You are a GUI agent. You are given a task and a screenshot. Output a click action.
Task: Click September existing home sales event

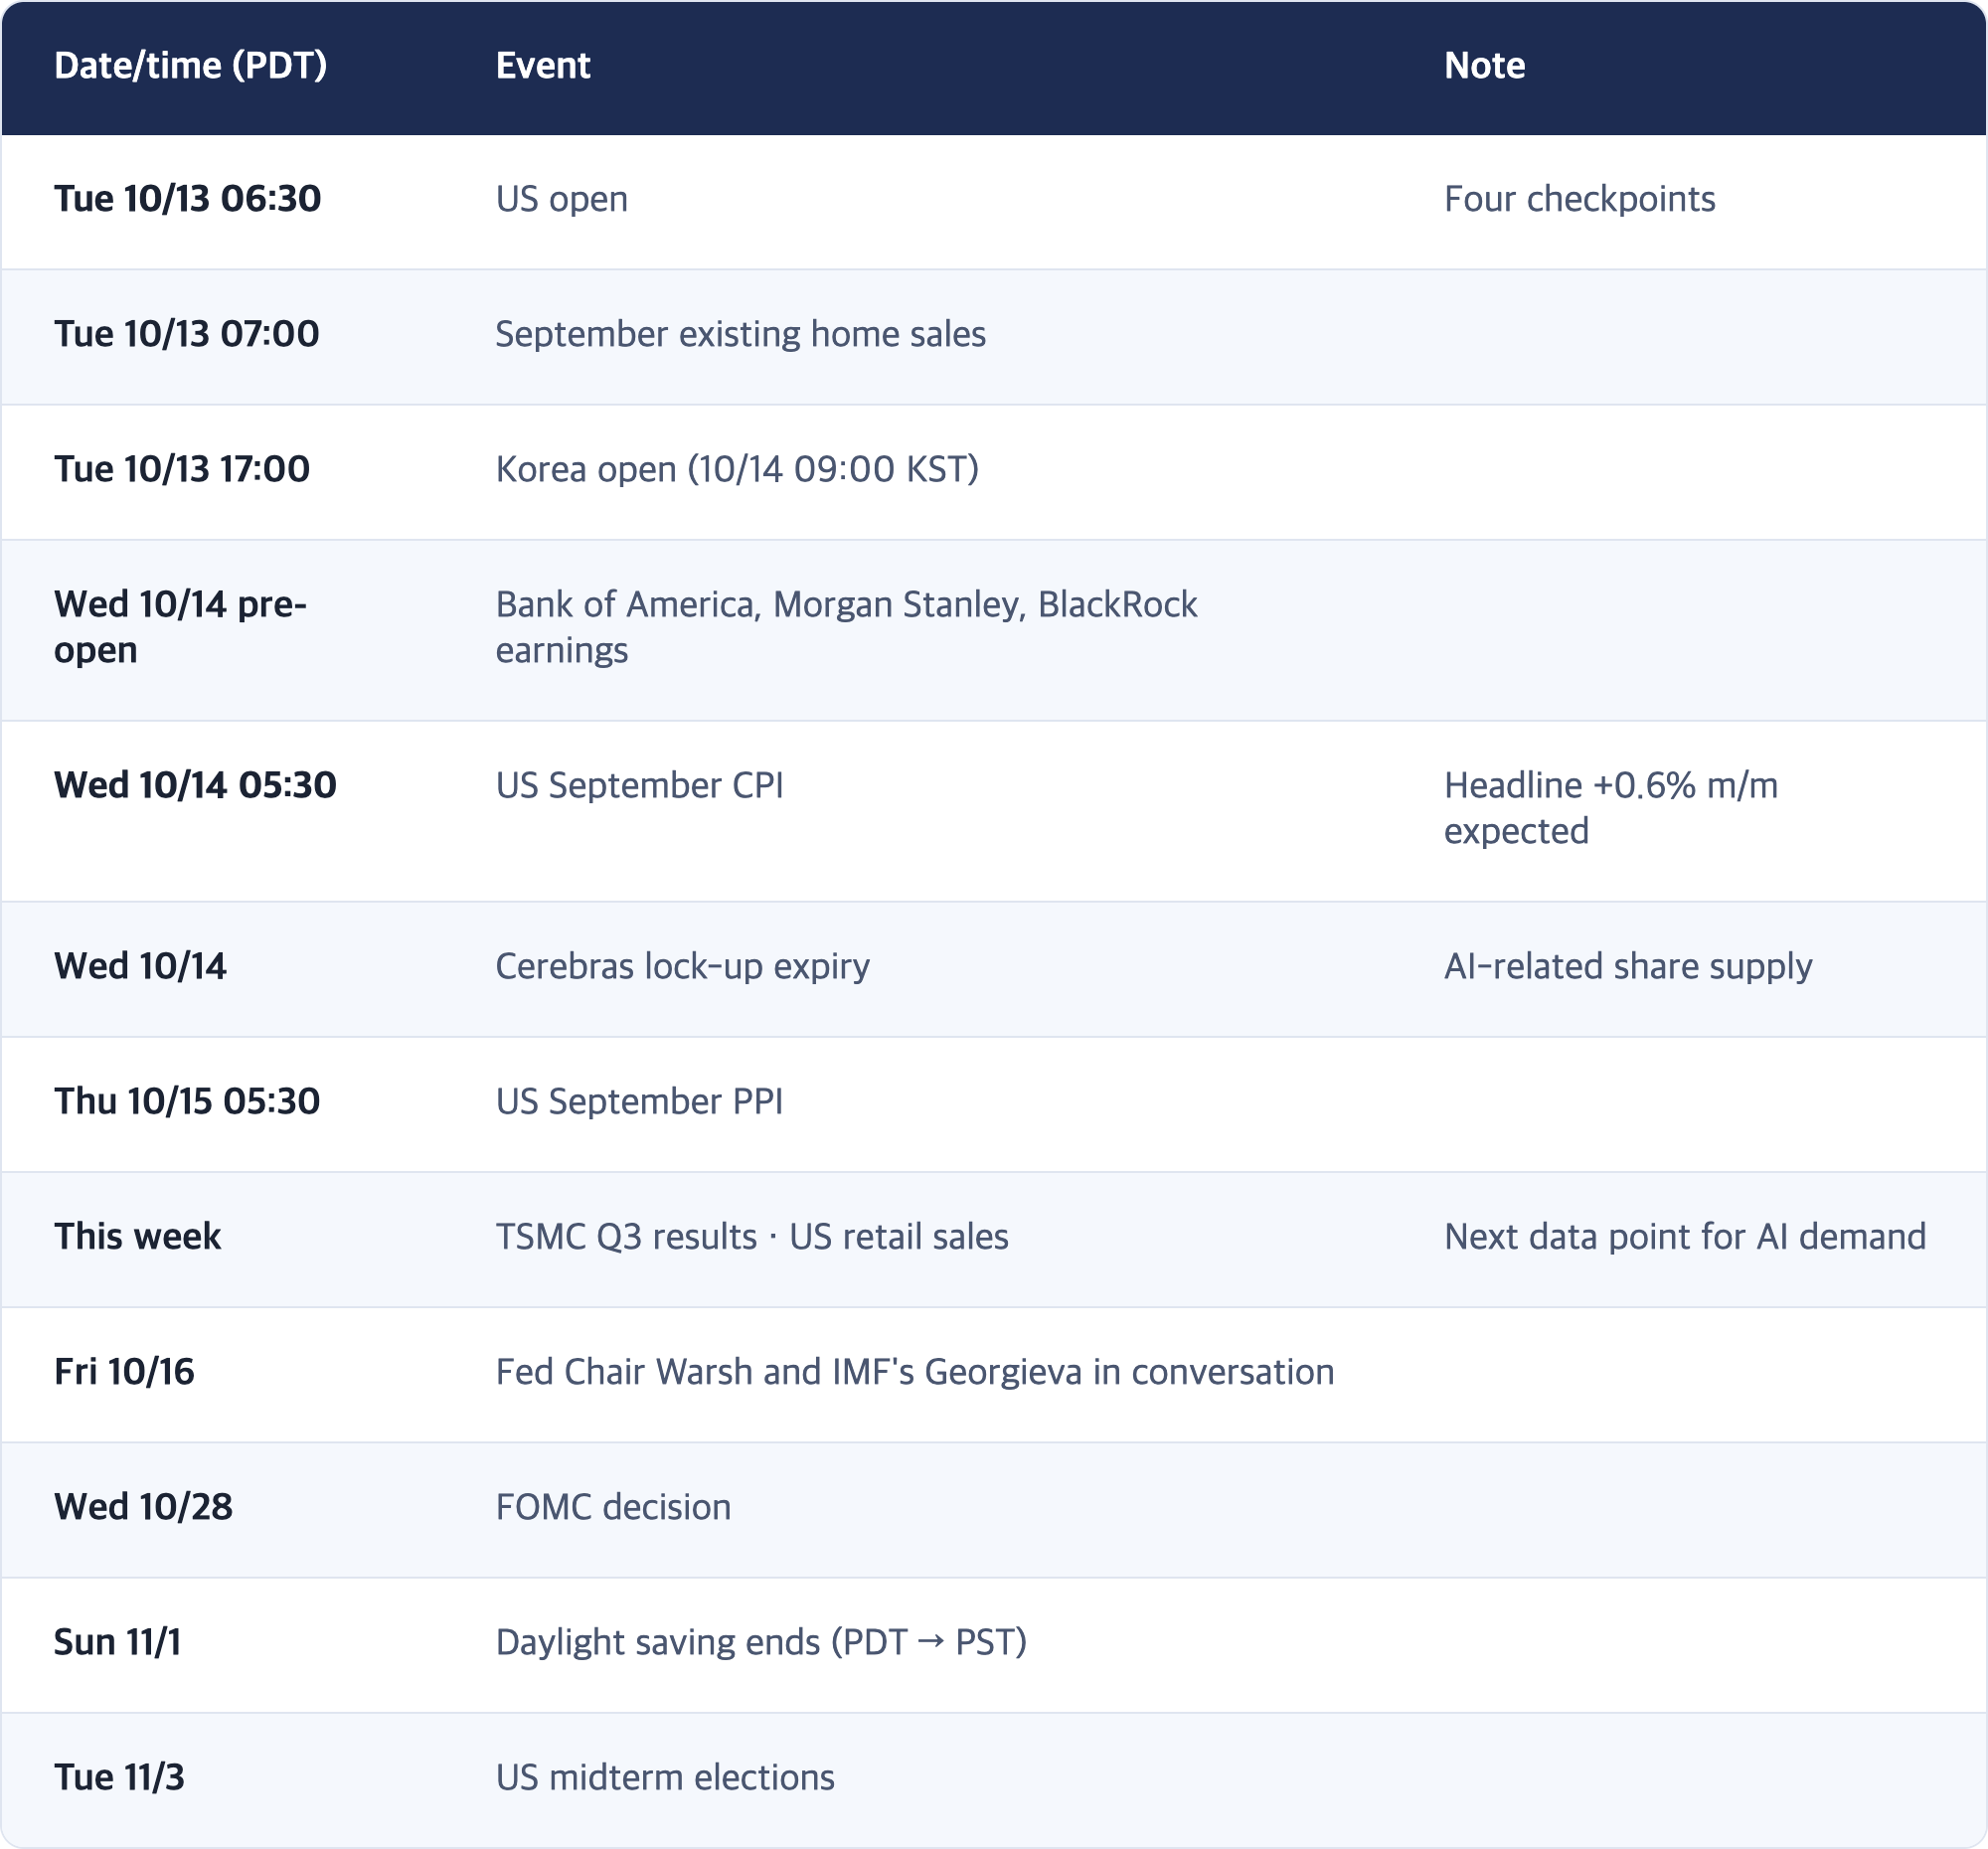click(740, 335)
